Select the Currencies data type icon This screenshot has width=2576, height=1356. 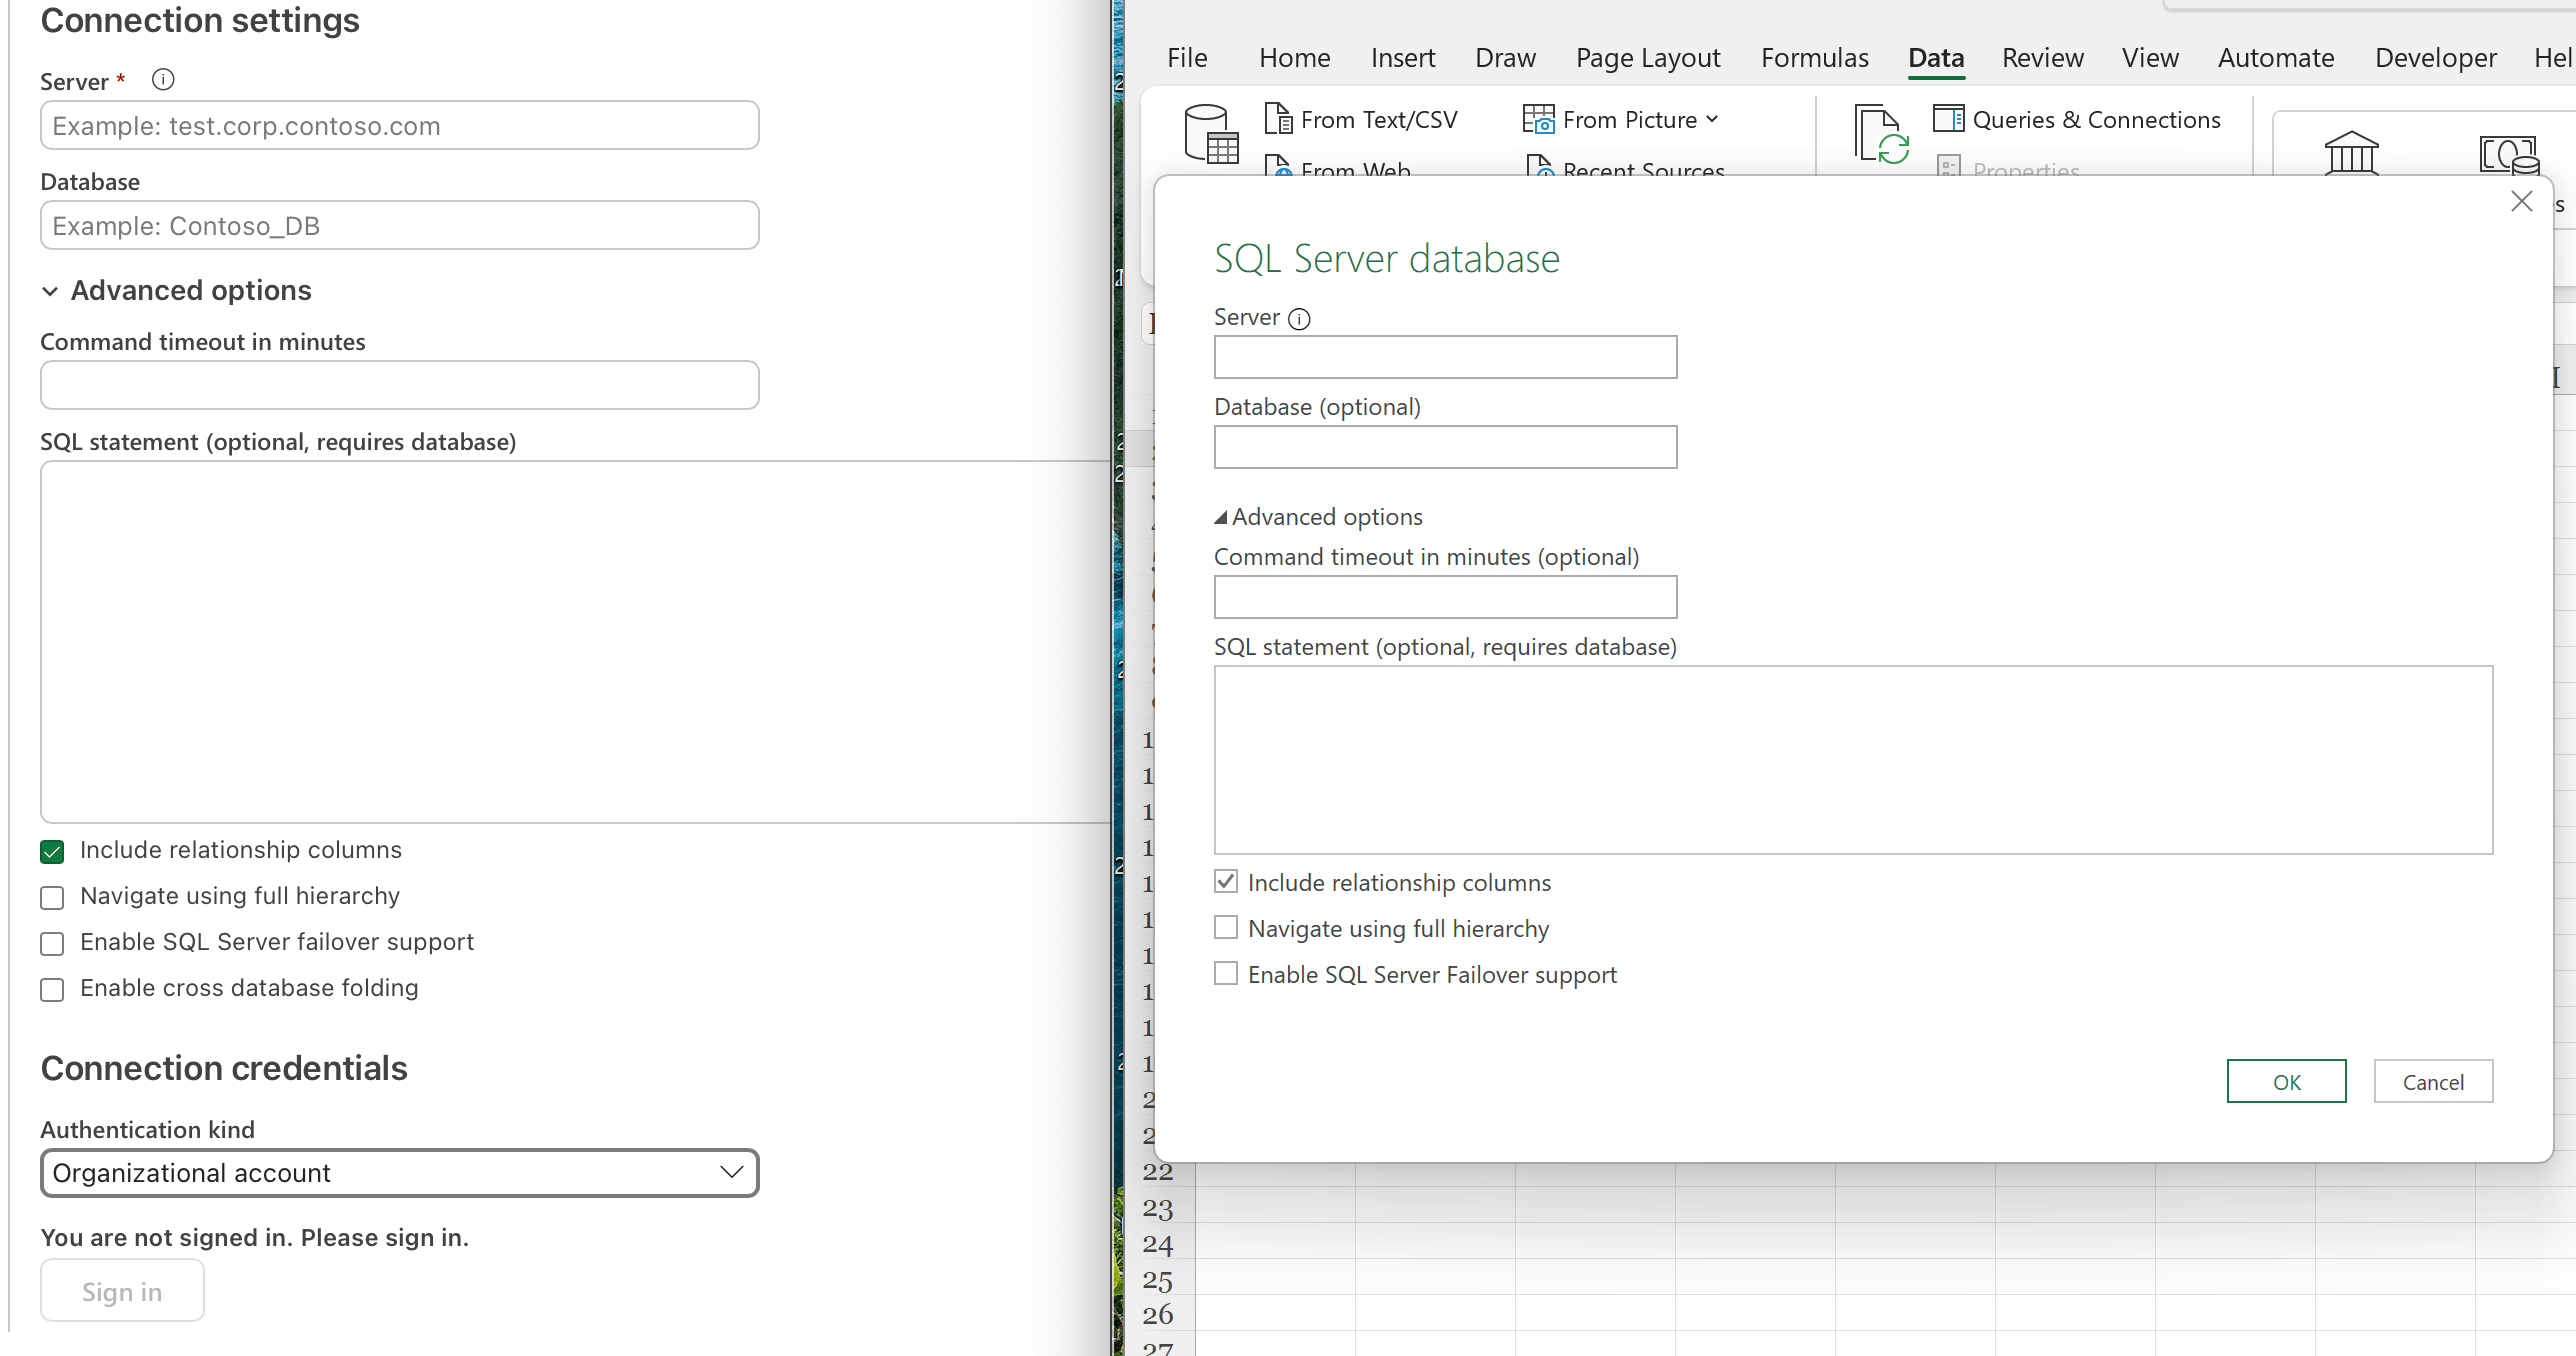click(x=2509, y=155)
